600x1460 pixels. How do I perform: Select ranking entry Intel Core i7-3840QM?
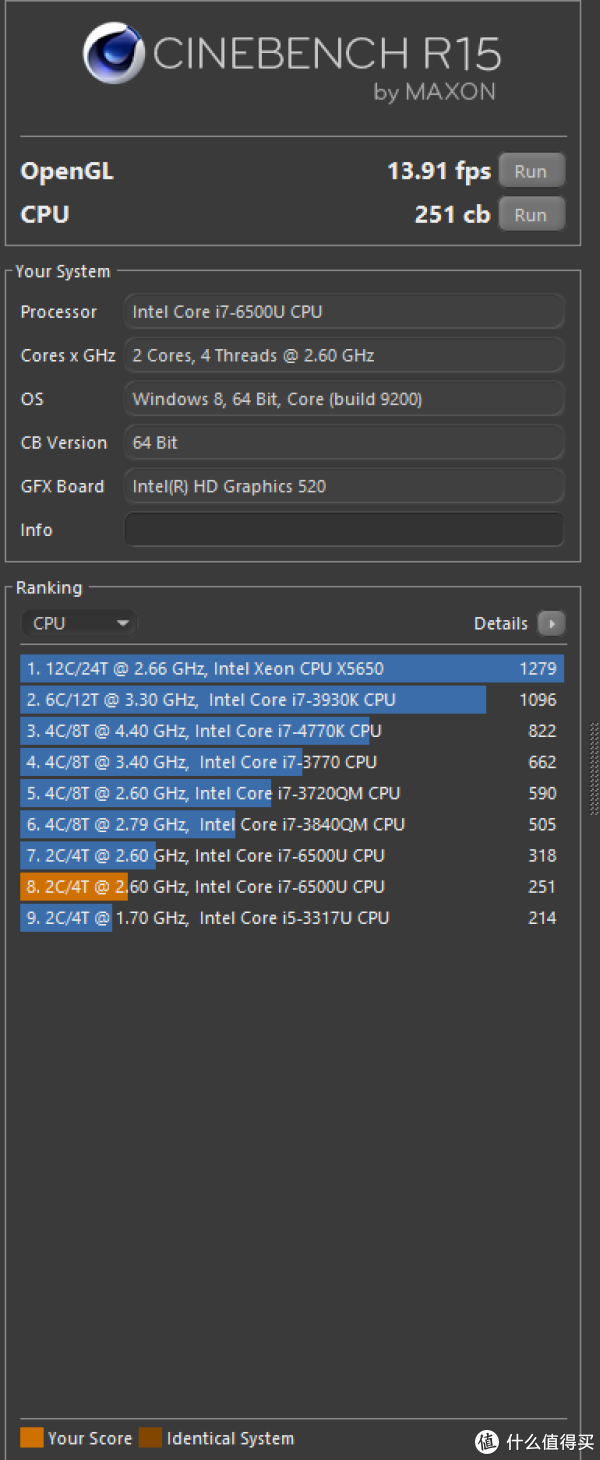pyautogui.click(x=292, y=824)
